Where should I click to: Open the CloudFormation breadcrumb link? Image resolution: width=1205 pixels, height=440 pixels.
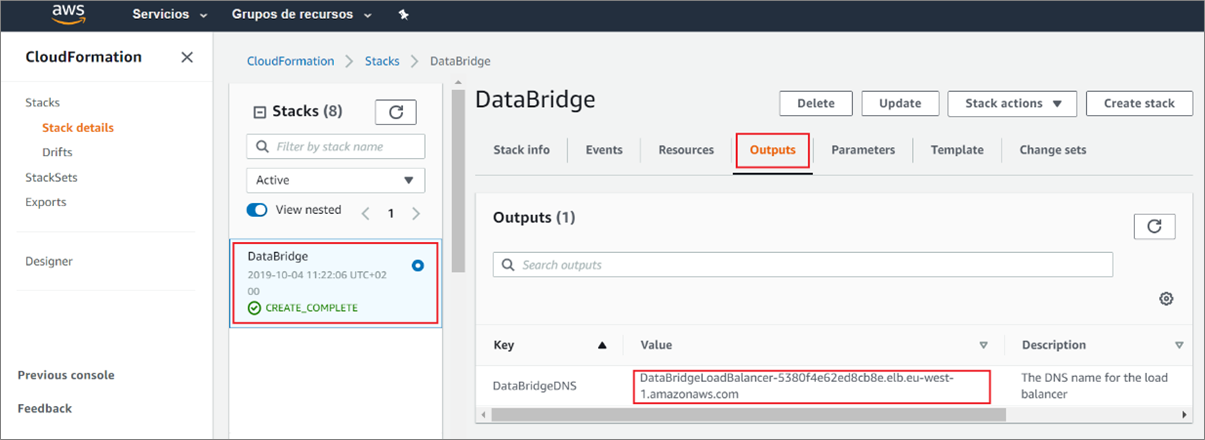pyautogui.click(x=291, y=61)
